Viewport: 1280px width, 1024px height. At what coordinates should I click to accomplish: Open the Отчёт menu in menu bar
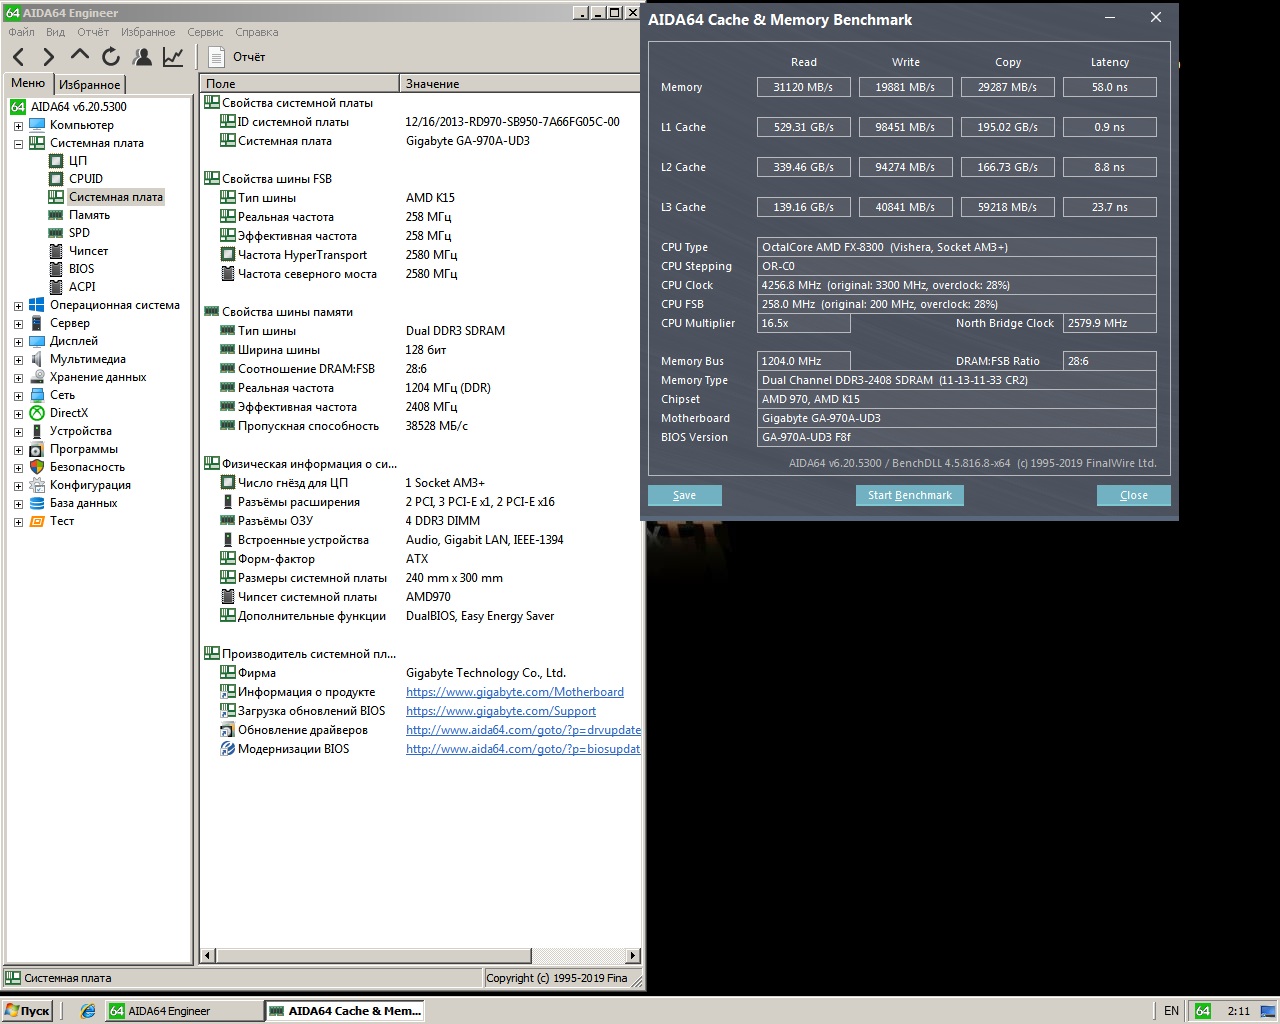[93, 32]
